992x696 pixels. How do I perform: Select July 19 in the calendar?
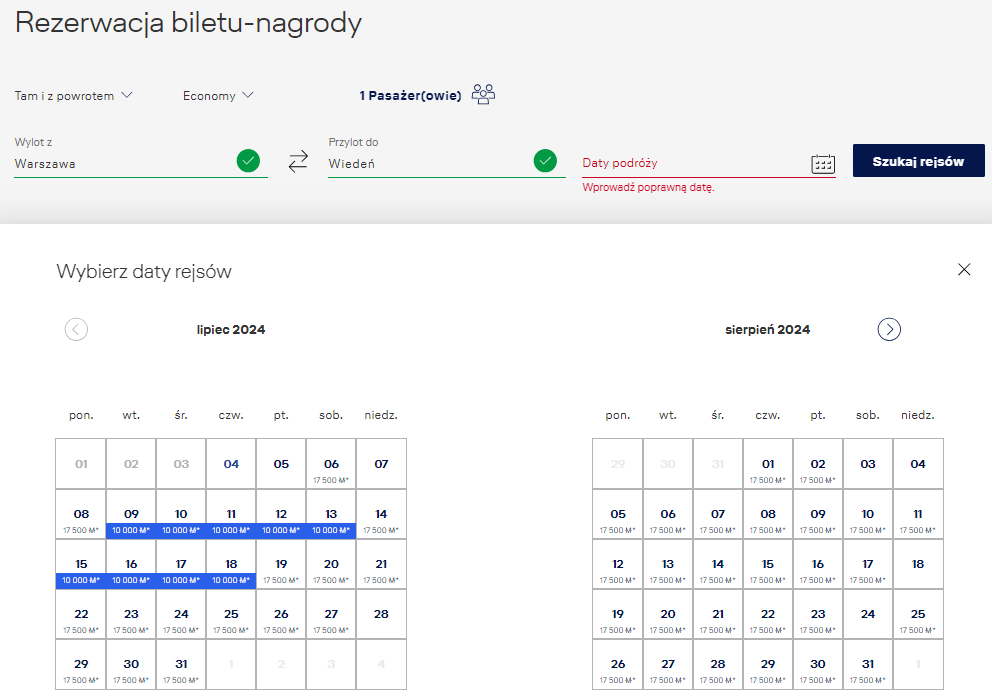pos(281,564)
